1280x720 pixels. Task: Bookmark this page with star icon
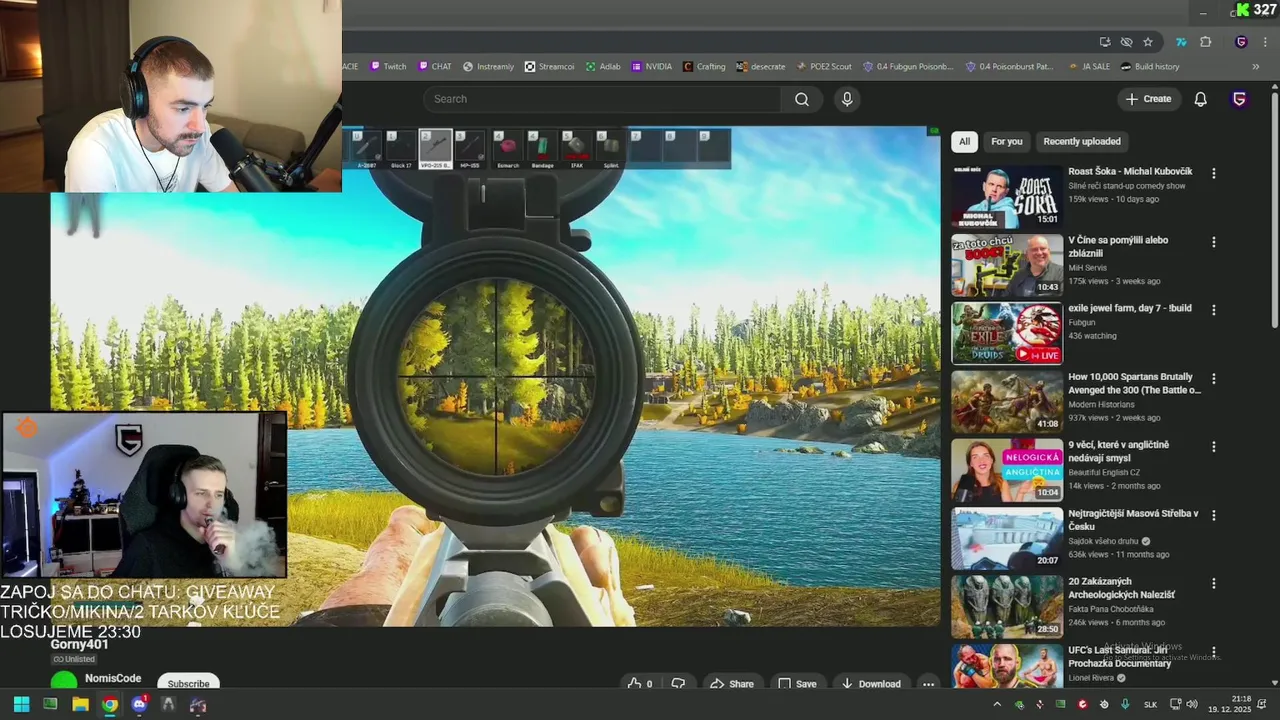[1148, 42]
